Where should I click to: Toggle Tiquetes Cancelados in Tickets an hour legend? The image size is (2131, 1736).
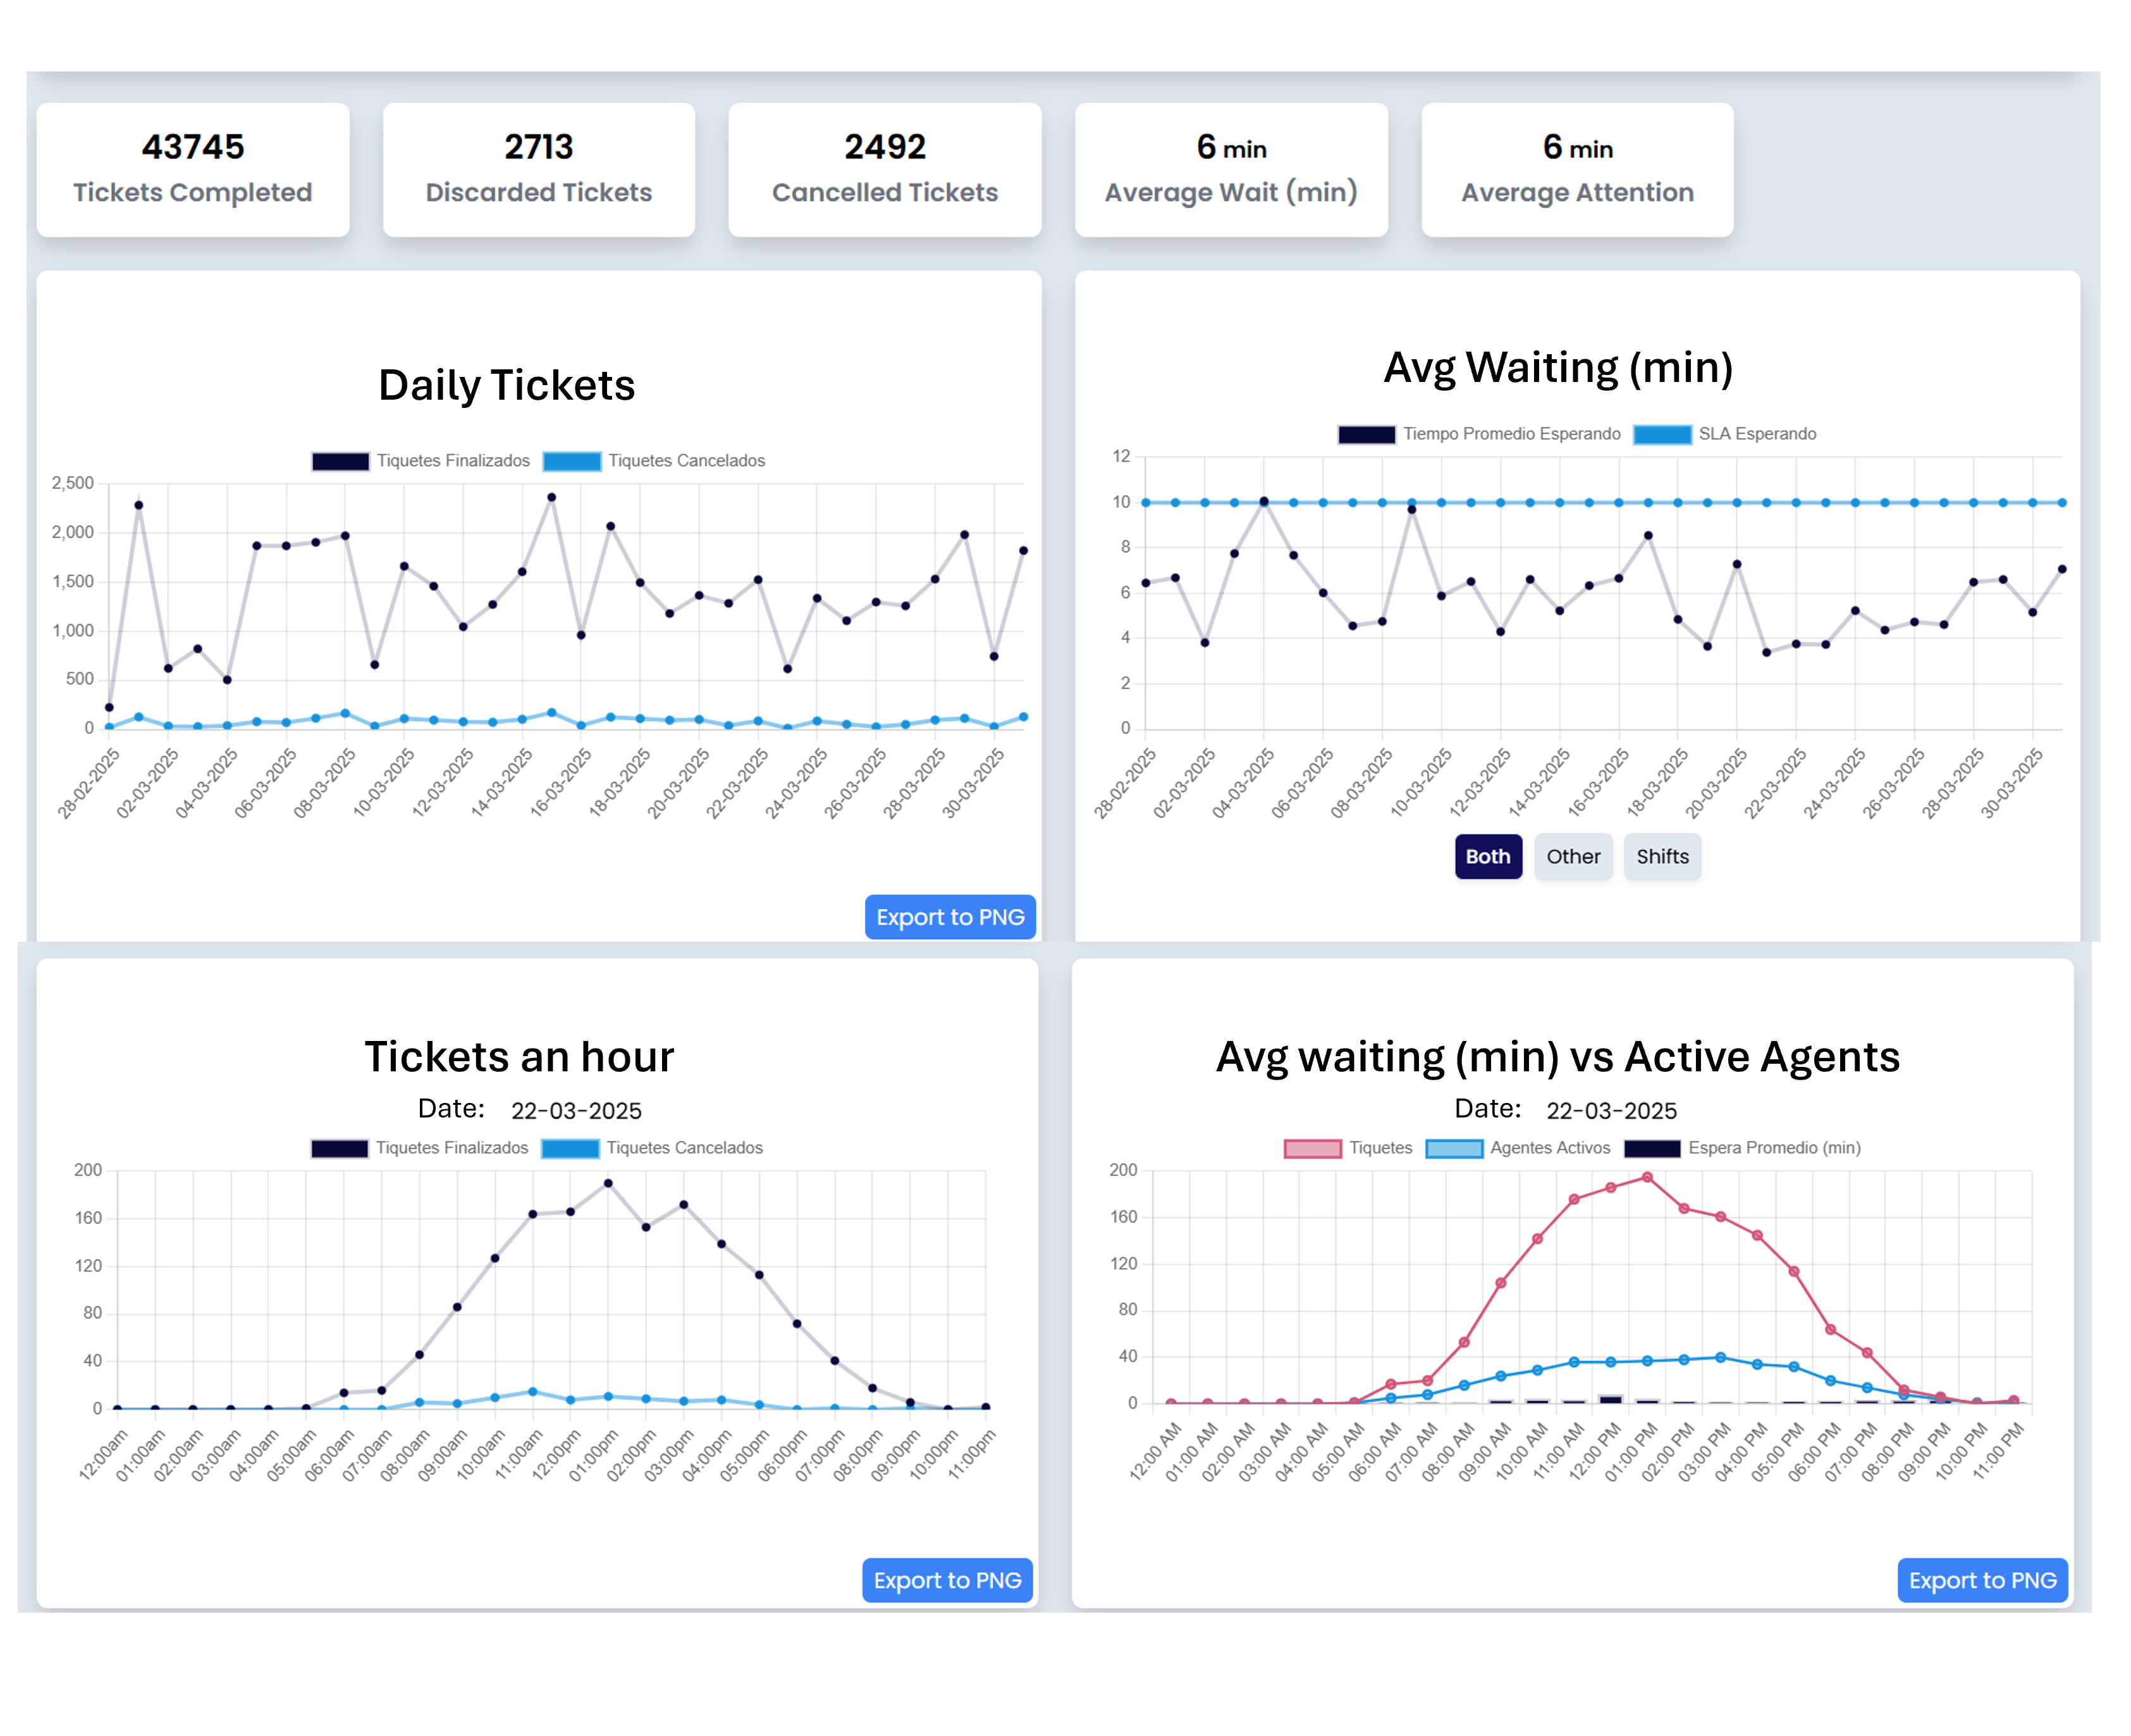569,1148
